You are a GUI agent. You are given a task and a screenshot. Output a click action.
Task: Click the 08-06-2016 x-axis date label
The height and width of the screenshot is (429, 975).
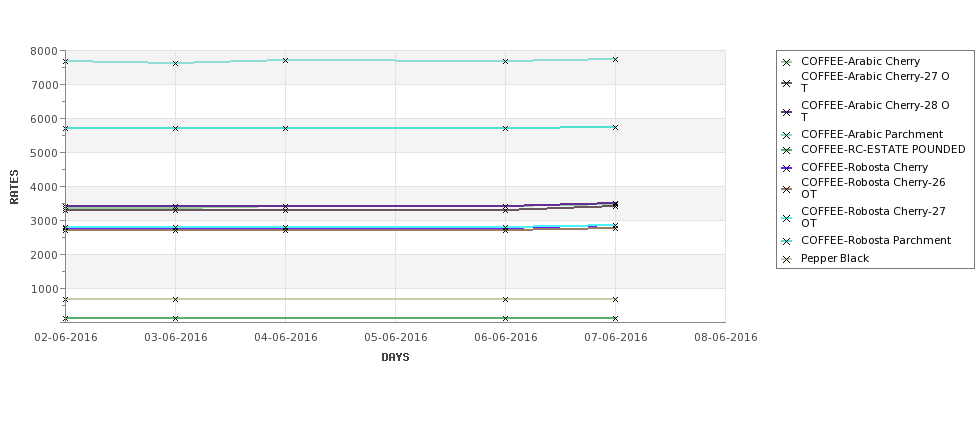[x=726, y=338]
